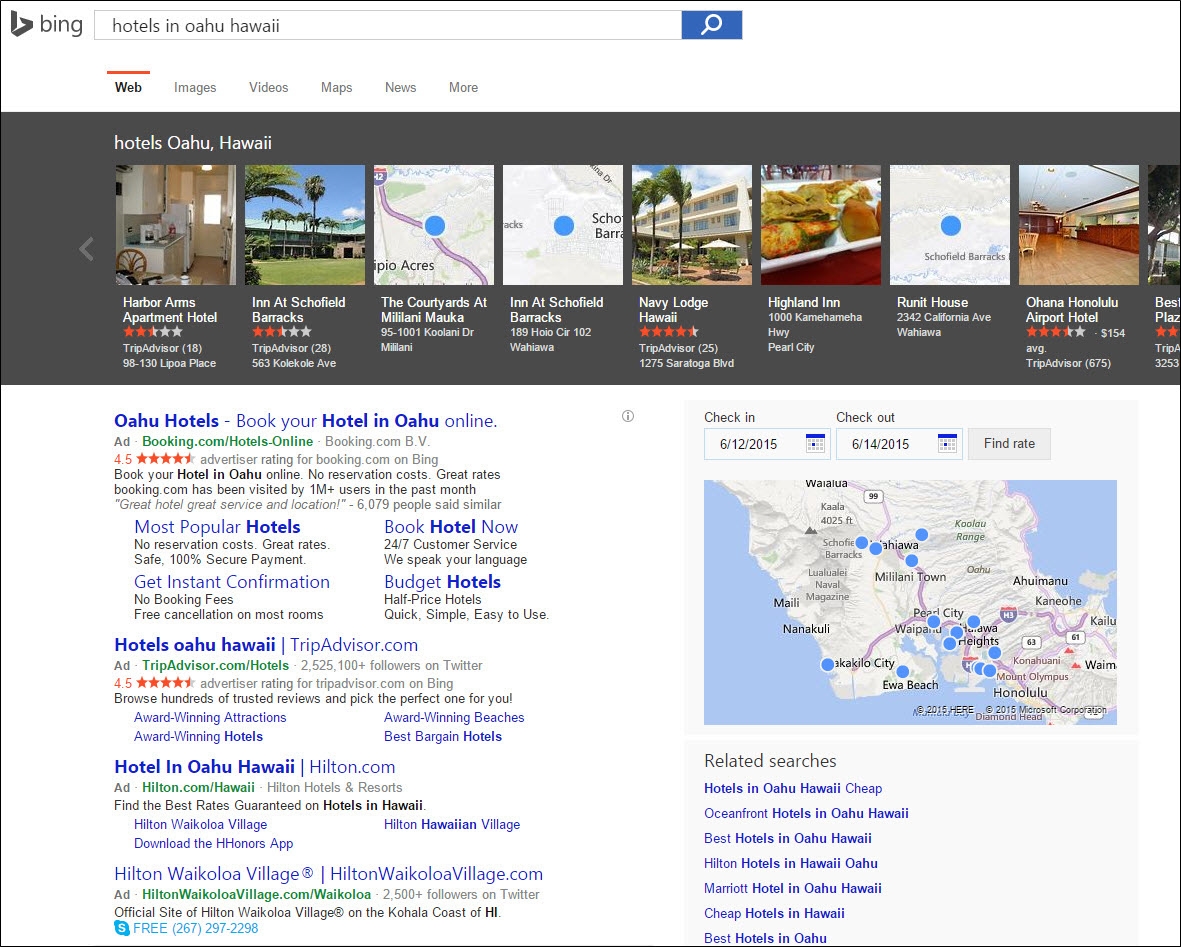This screenshot has width=1181, height=947.
Task: Open Cheap Hotels in Hawaii search
Action: click(x=774, y=913)
